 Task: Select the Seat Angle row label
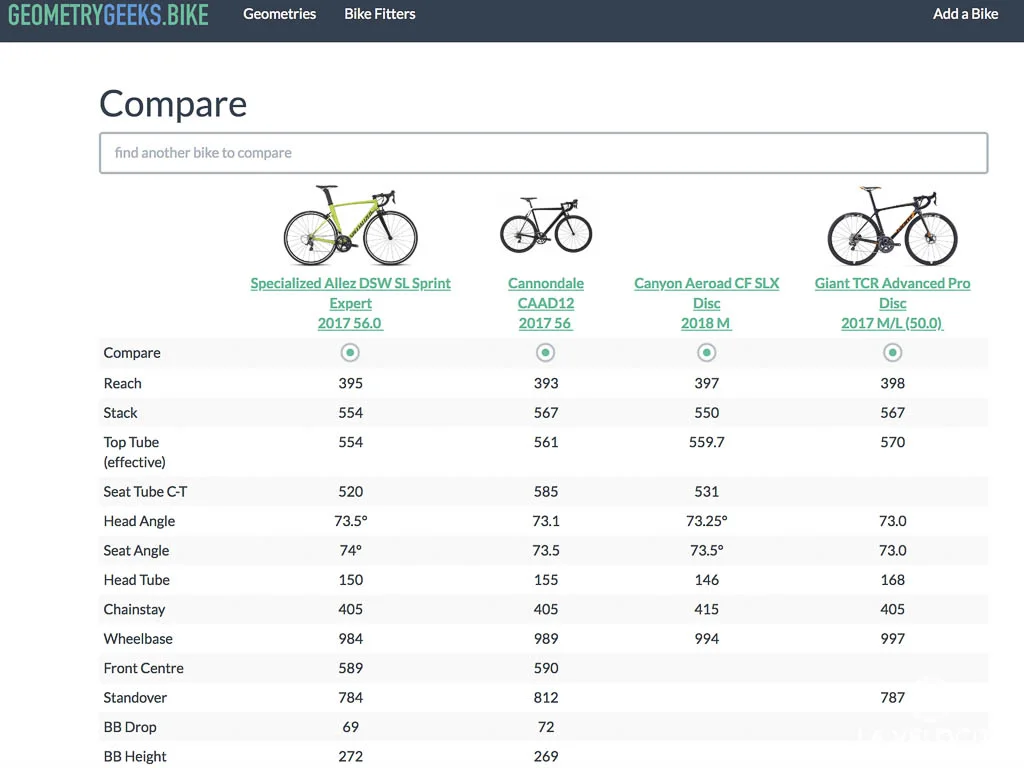coord(136,551)
